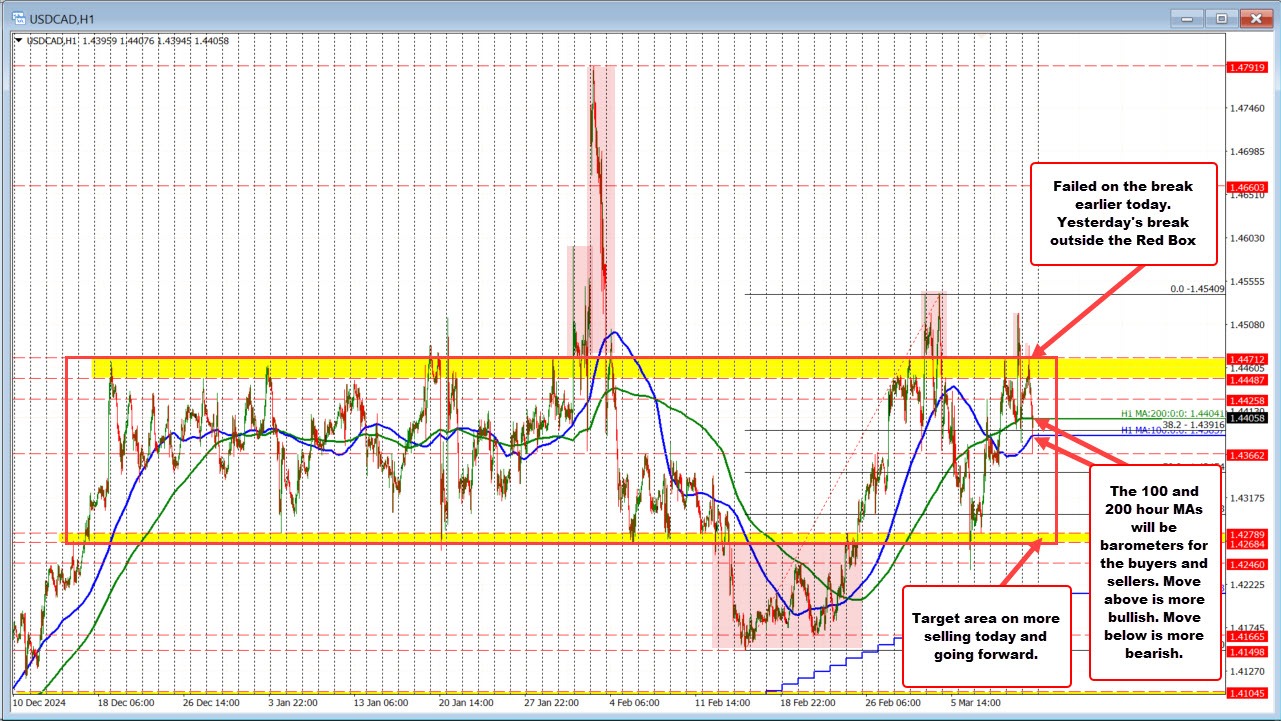Screen dimensions: 1281x721
Task: Click the red box trendline border
Action: pos(65,450)
